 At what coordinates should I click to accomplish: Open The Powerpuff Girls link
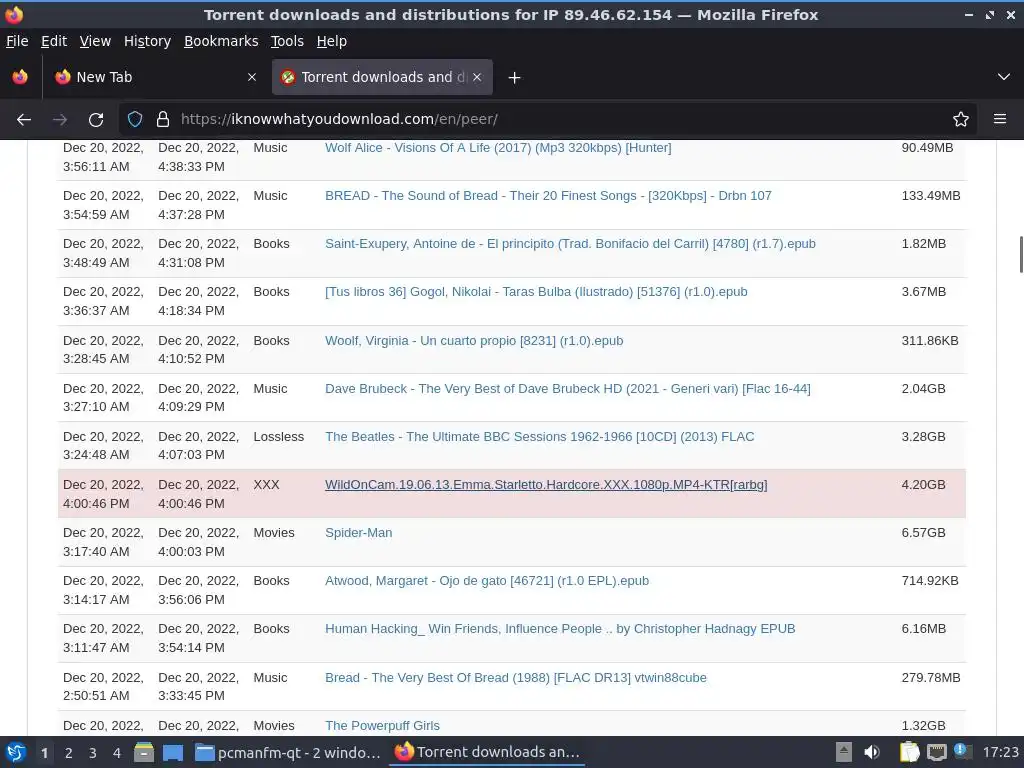click(x=382, y=726)
